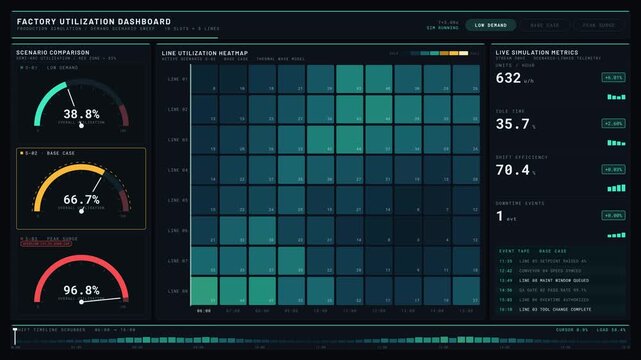Click the 1 evt downtime value
The height and width of the screenshot is (360, 641).
(500, 216)
